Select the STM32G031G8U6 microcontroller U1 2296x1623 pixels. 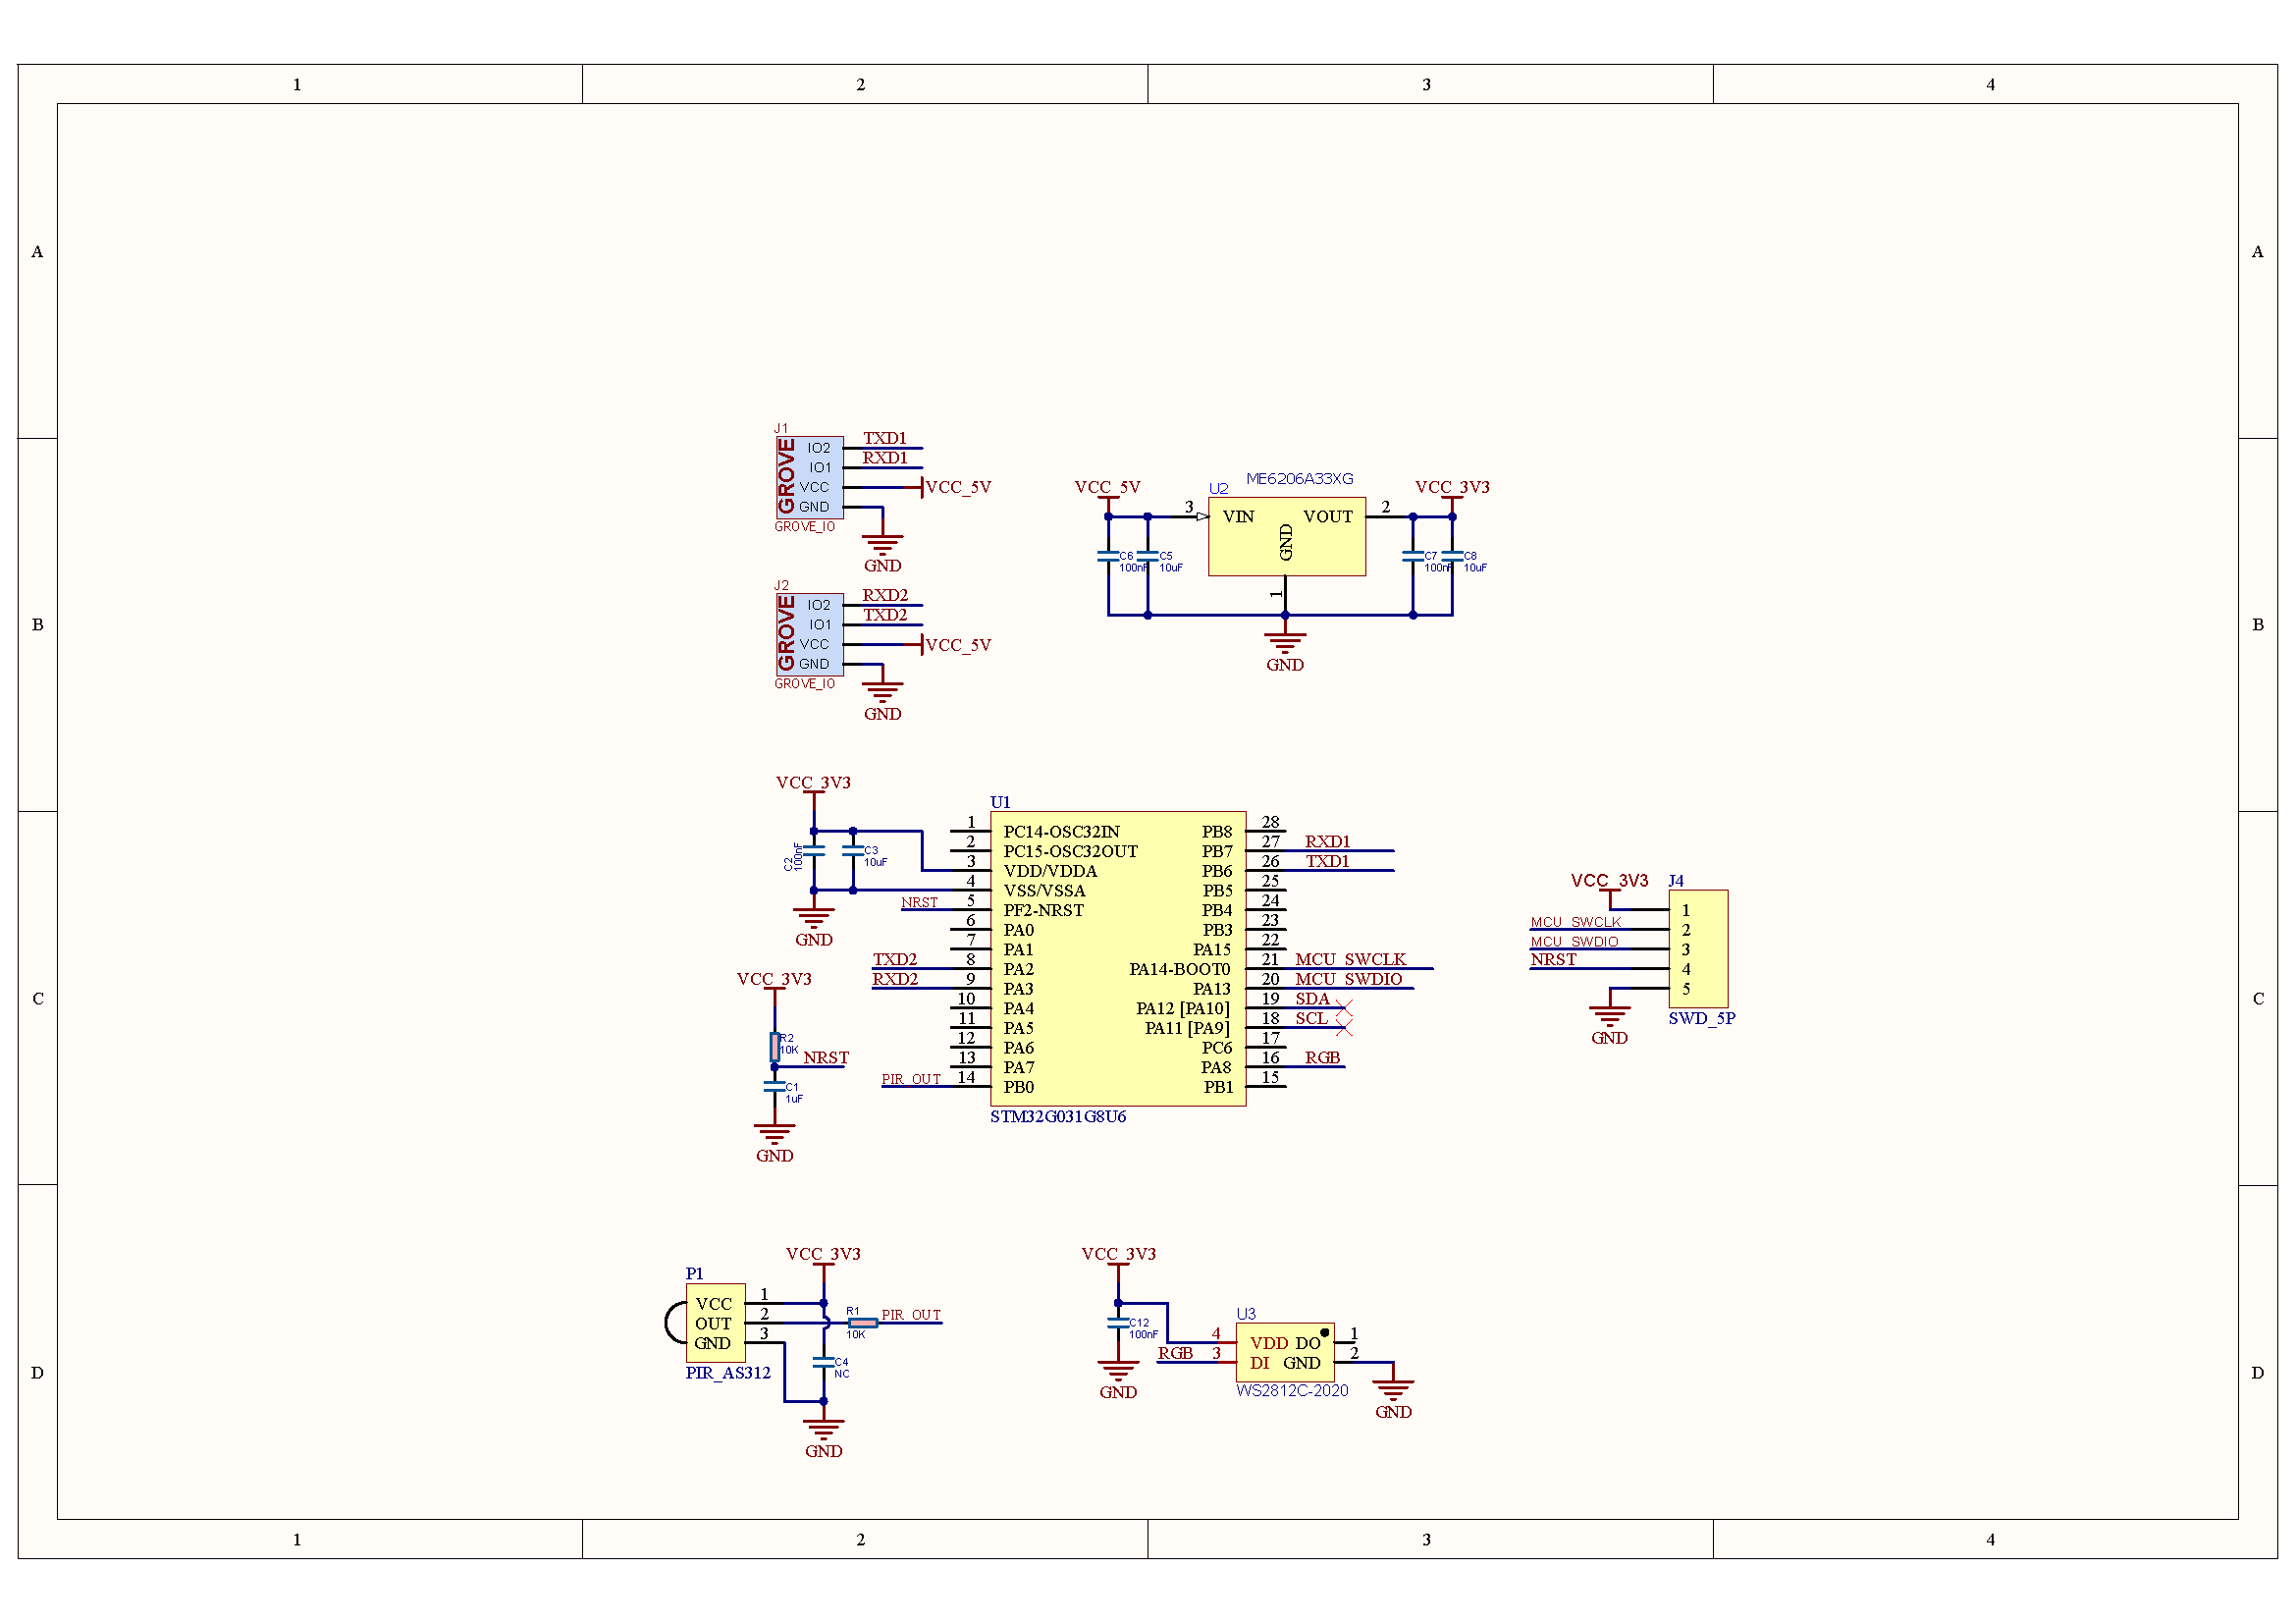click(1118, 958)
